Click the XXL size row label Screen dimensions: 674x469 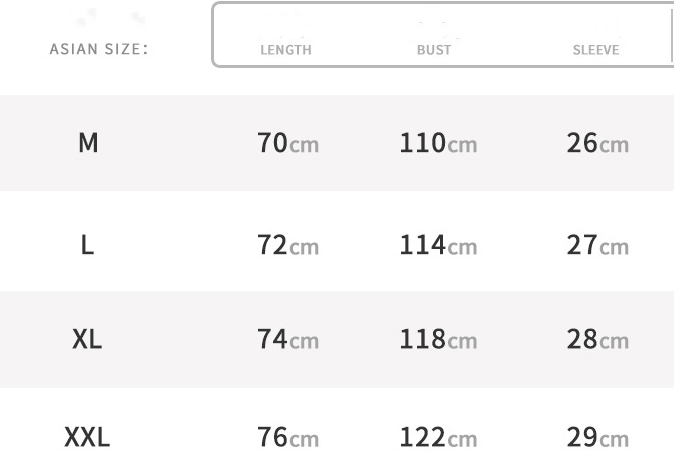coord(87,437)
